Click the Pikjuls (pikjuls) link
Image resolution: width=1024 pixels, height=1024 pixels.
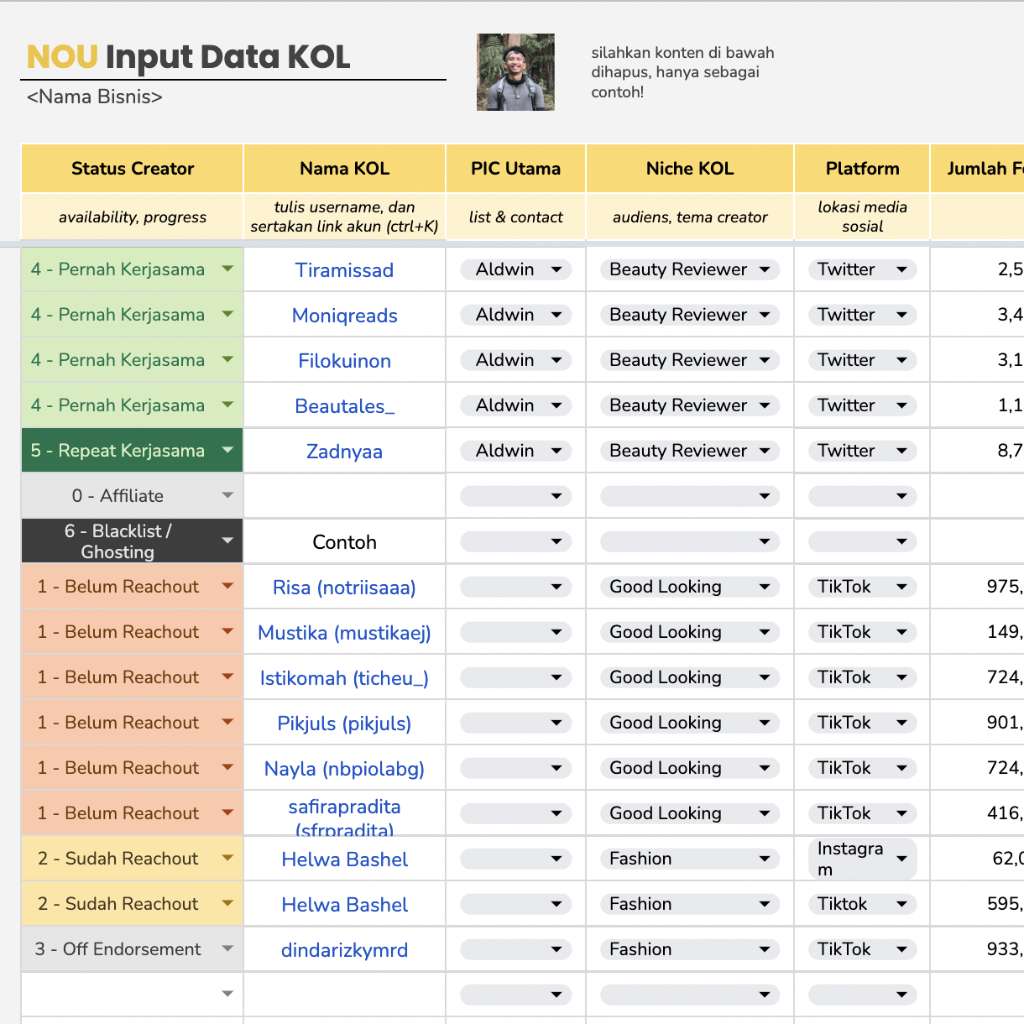344,723
